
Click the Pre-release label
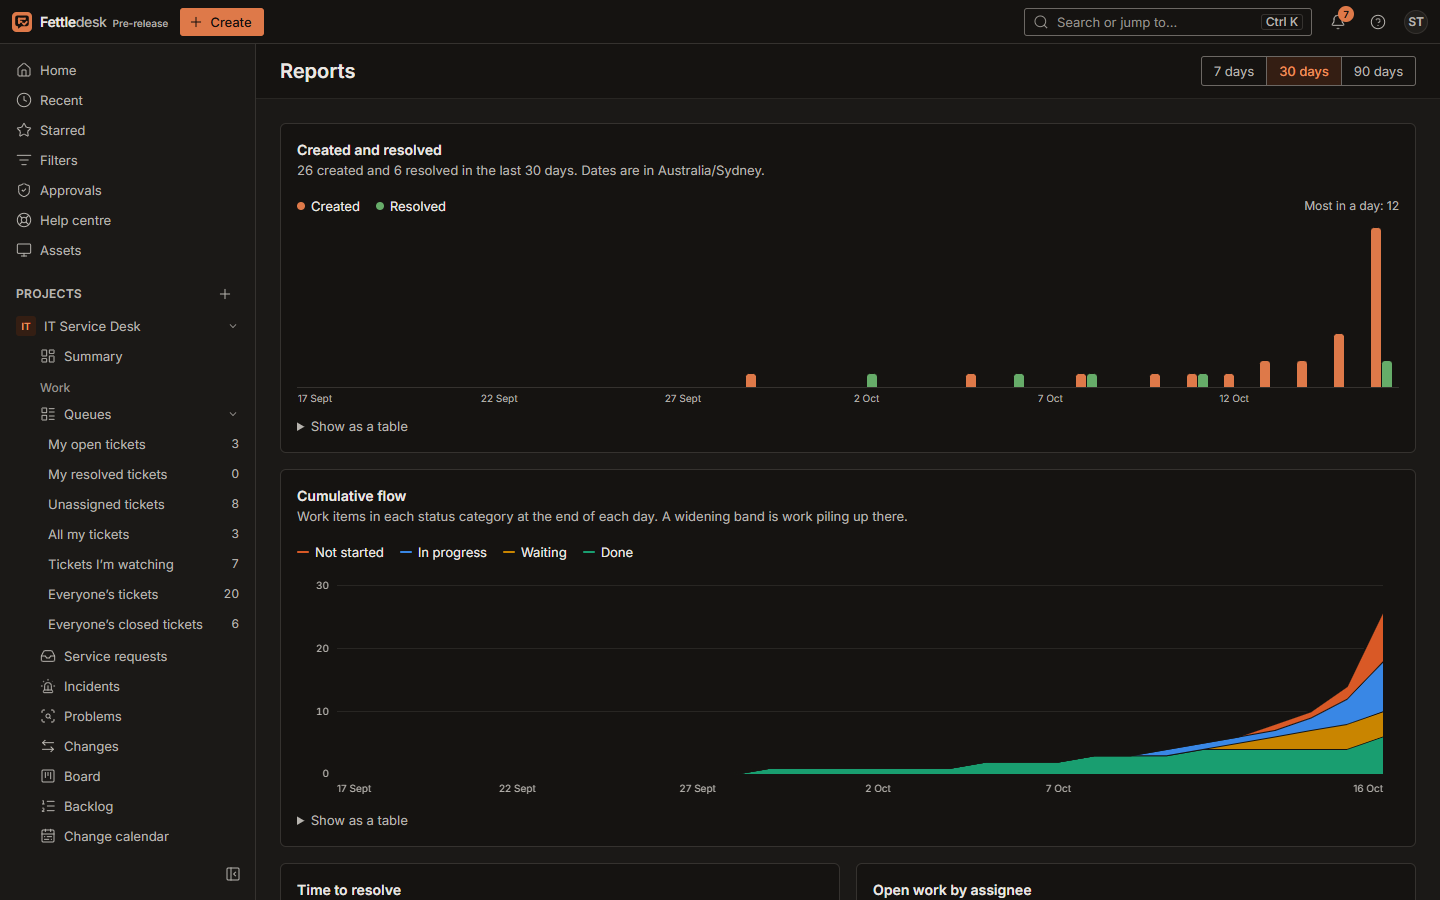pyautogui.click(x=140, y=23)
